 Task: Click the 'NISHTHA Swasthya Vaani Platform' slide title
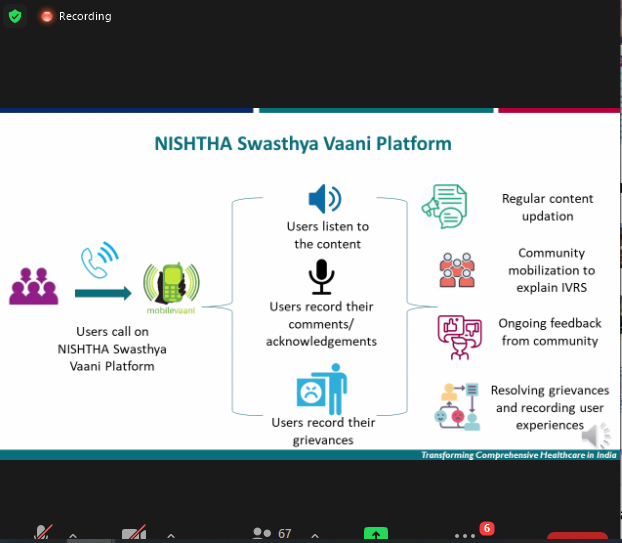pos(303,144)
